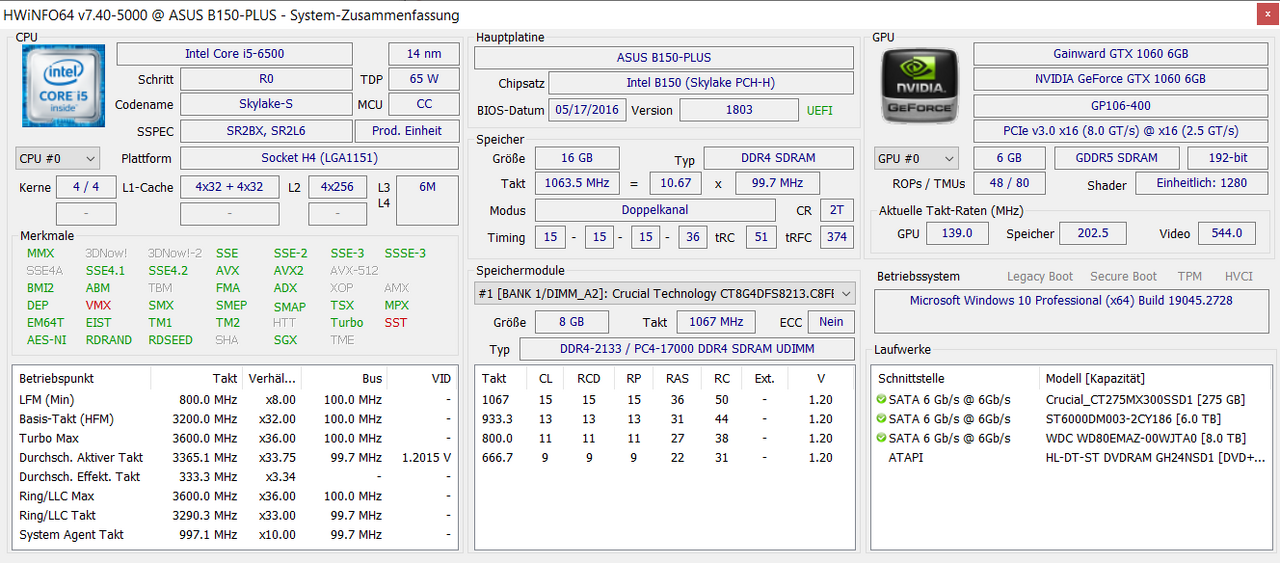This screenshot has width=1280, height=563.
Task: Click the TPM label
Action: coord(1190,277)
